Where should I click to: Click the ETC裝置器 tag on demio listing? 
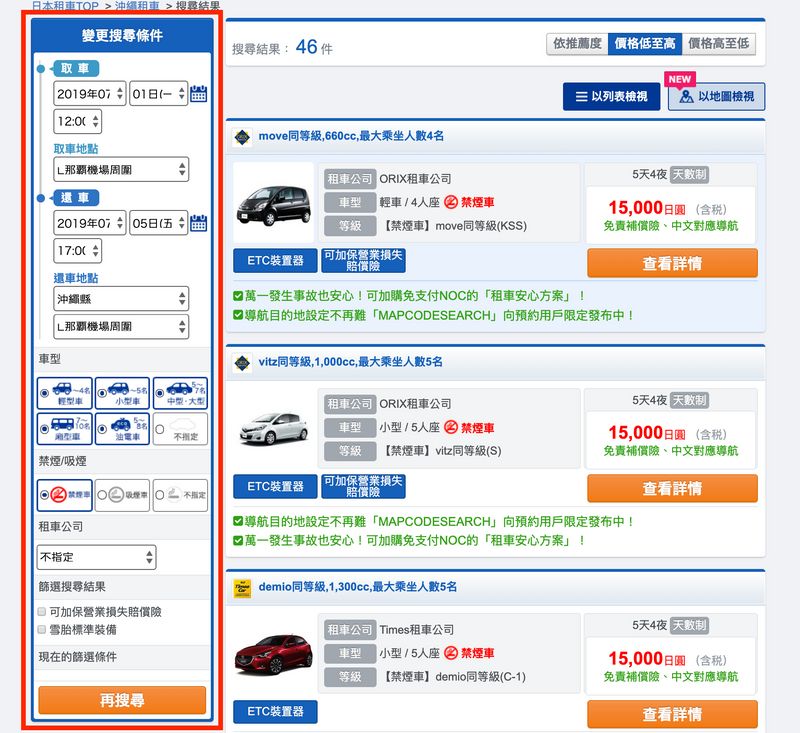275,712
